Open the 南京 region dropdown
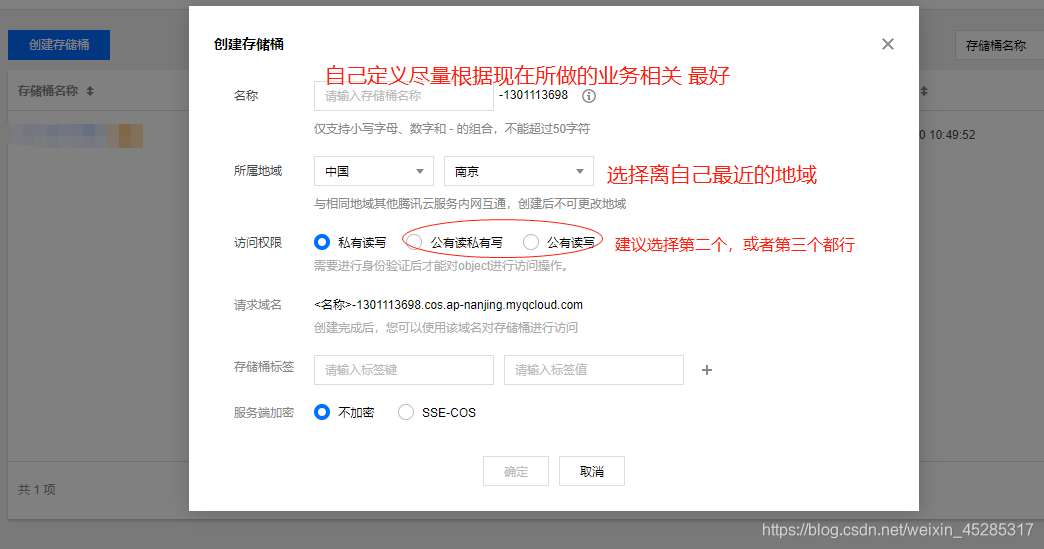Image resolution: width=1044 pixels, height=549 pixels. 519,171
